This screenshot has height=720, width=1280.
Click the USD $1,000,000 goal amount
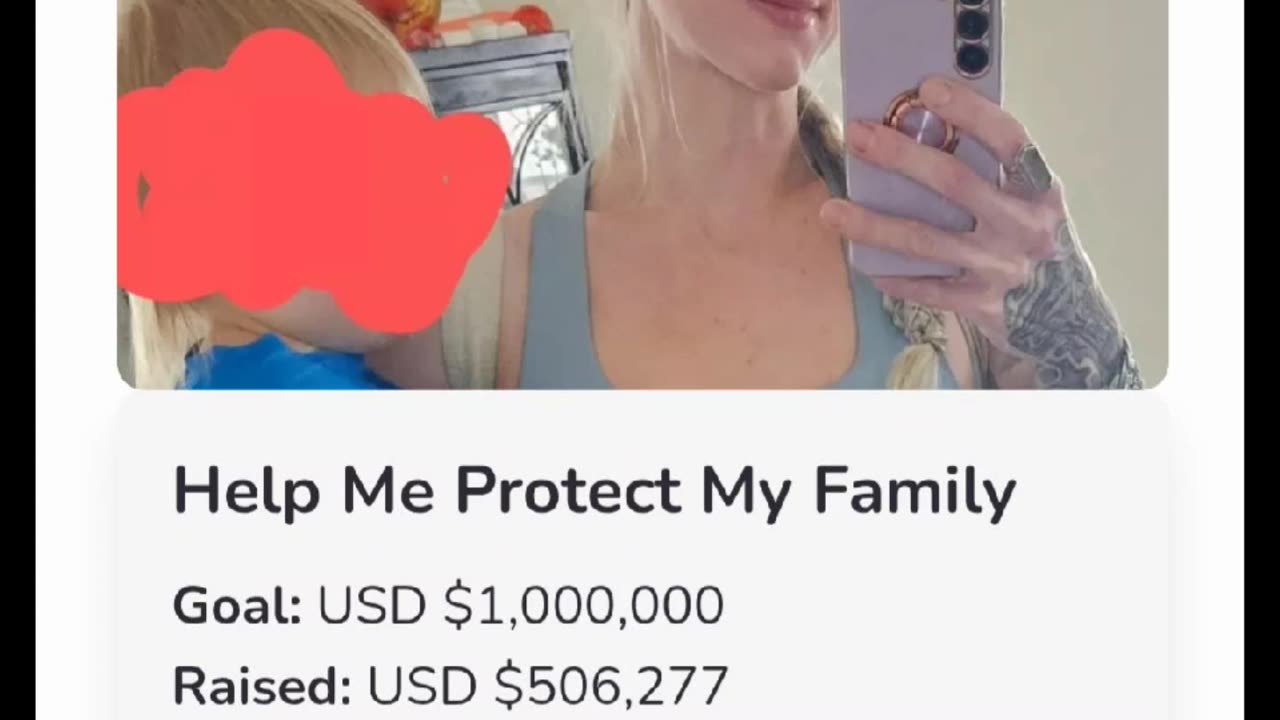coord(520,606)
